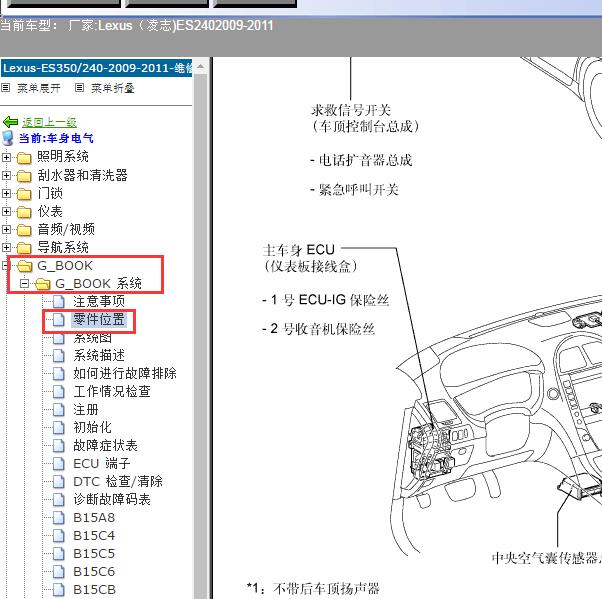Click the 音频/视频 folder icon
The height and width of the screenshot is (599, 602).
tap(24, 230)
